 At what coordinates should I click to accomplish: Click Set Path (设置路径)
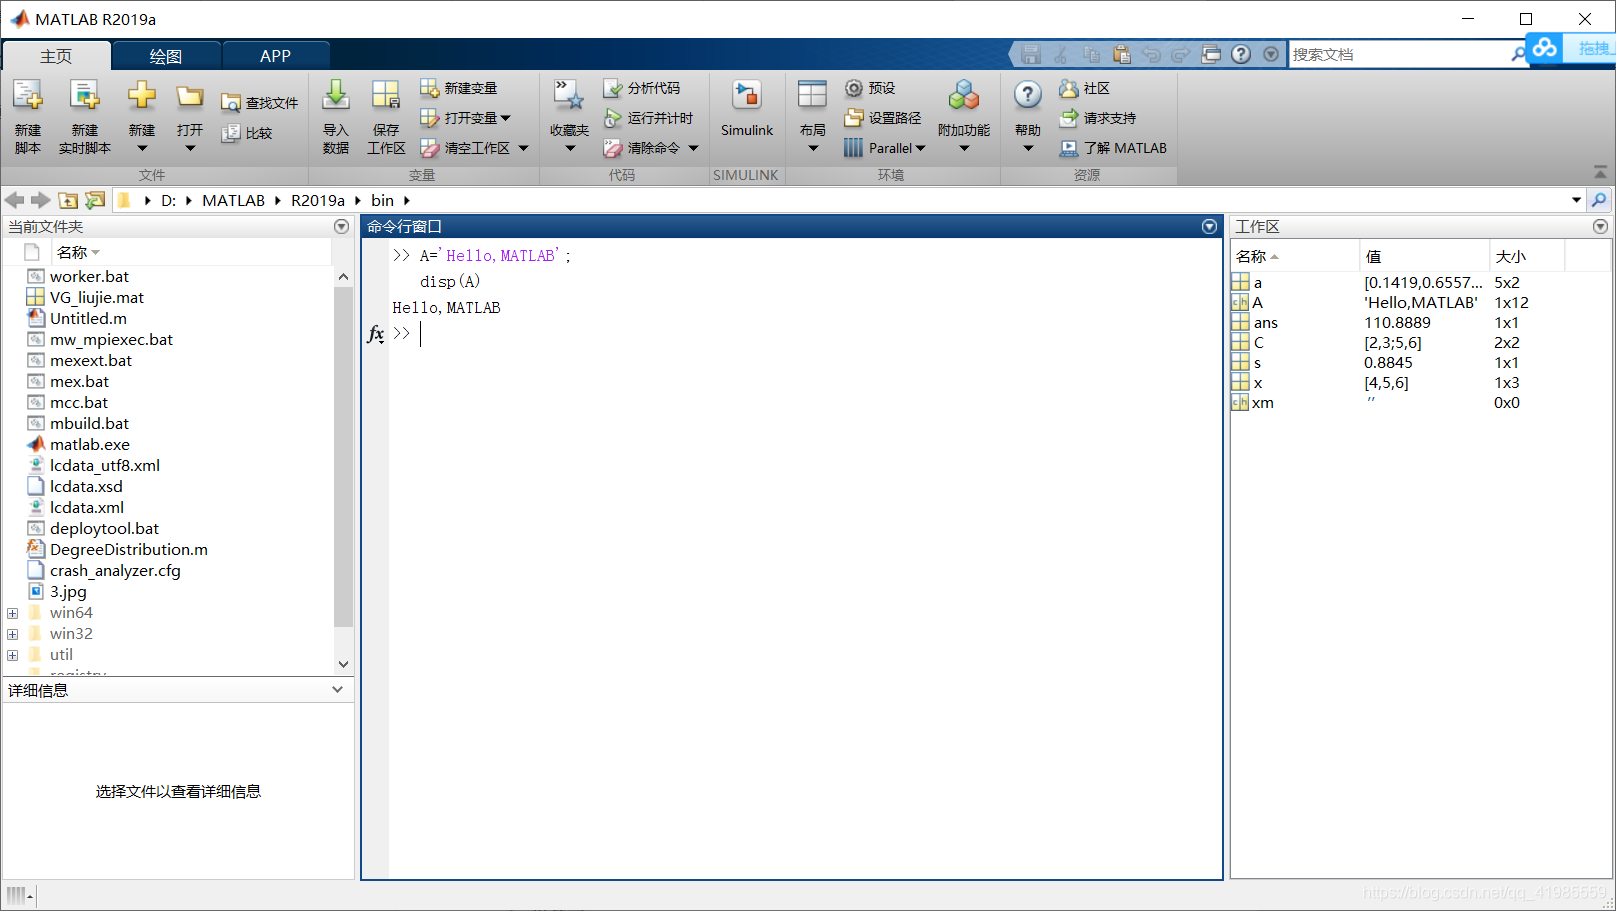(883, 118)
